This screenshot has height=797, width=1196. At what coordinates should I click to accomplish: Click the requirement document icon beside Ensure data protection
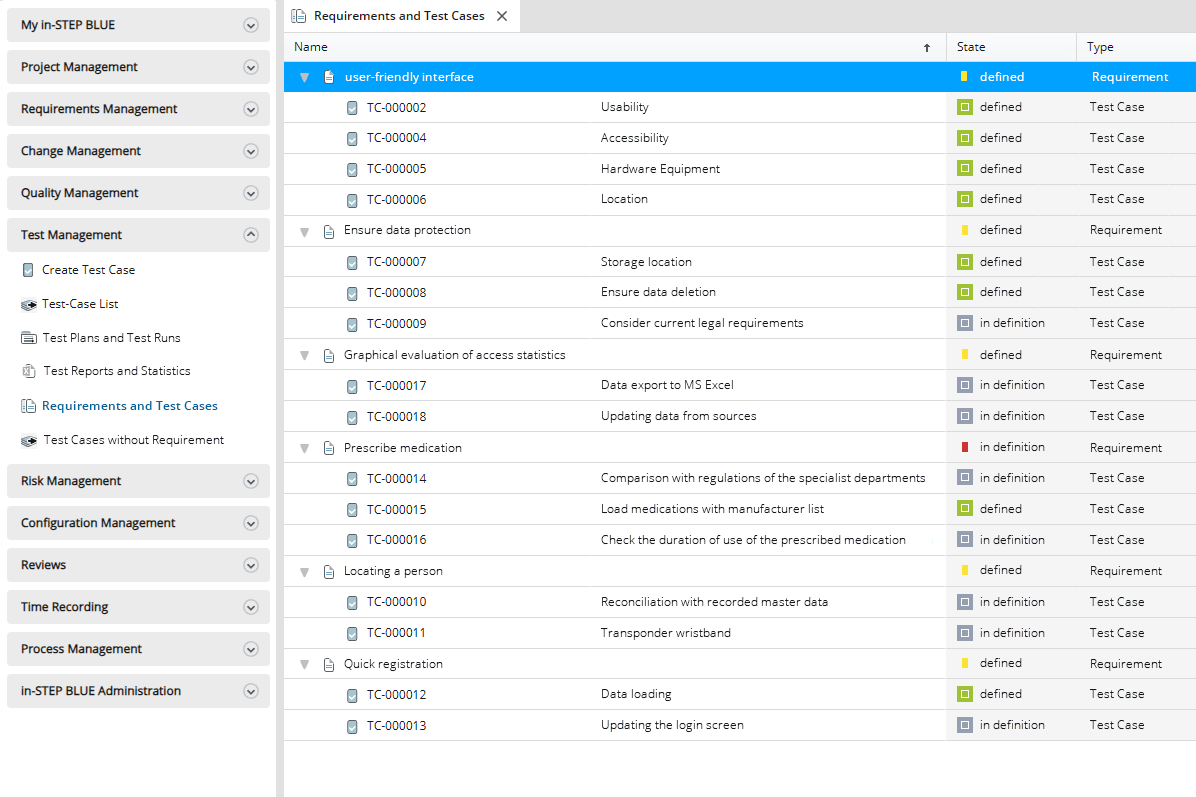click(329, 230)
